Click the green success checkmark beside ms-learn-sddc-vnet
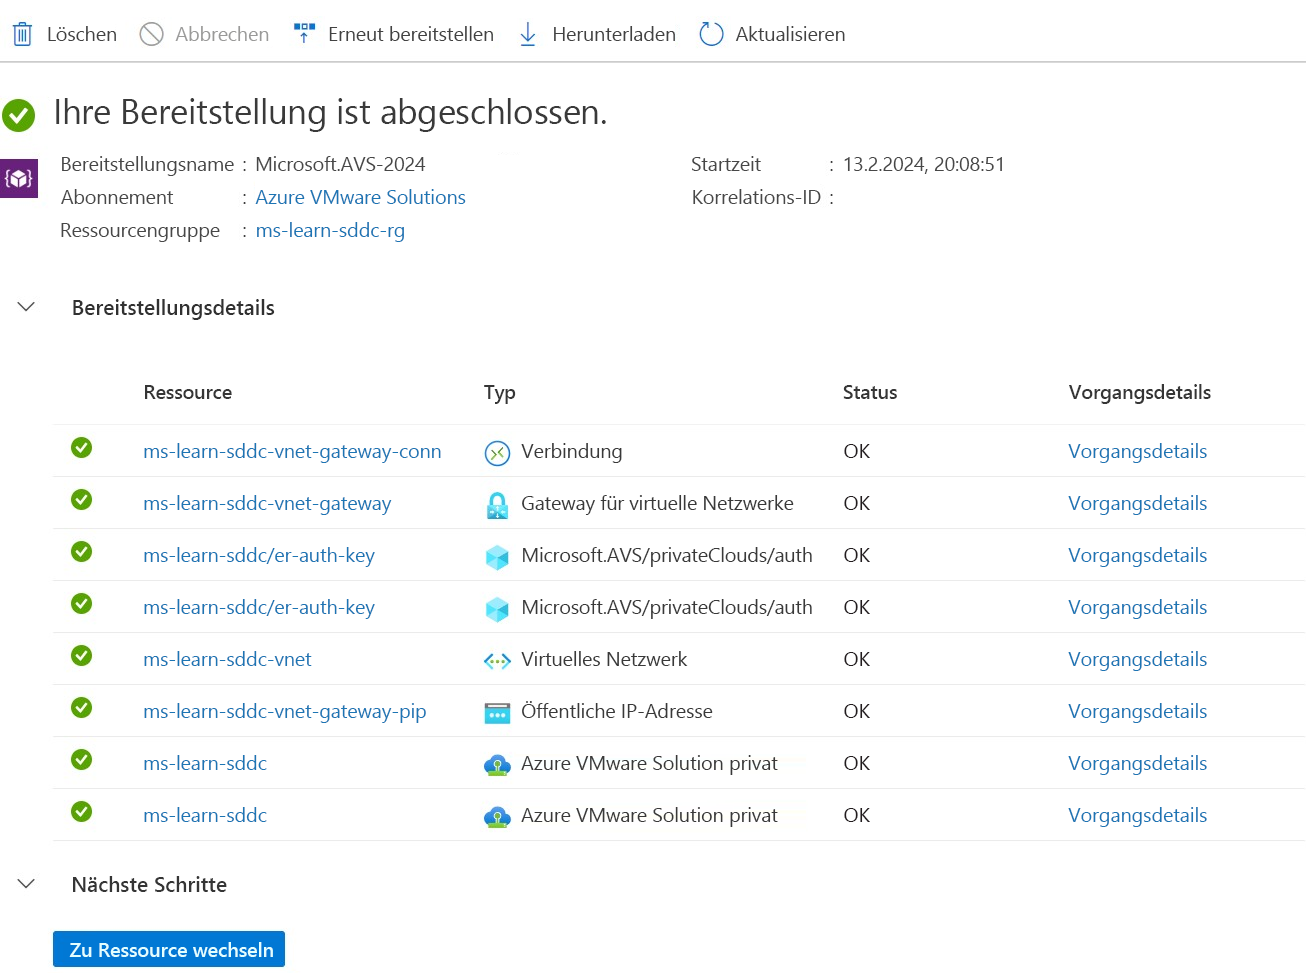1306x973 pixels. click(x=81, y=657)
